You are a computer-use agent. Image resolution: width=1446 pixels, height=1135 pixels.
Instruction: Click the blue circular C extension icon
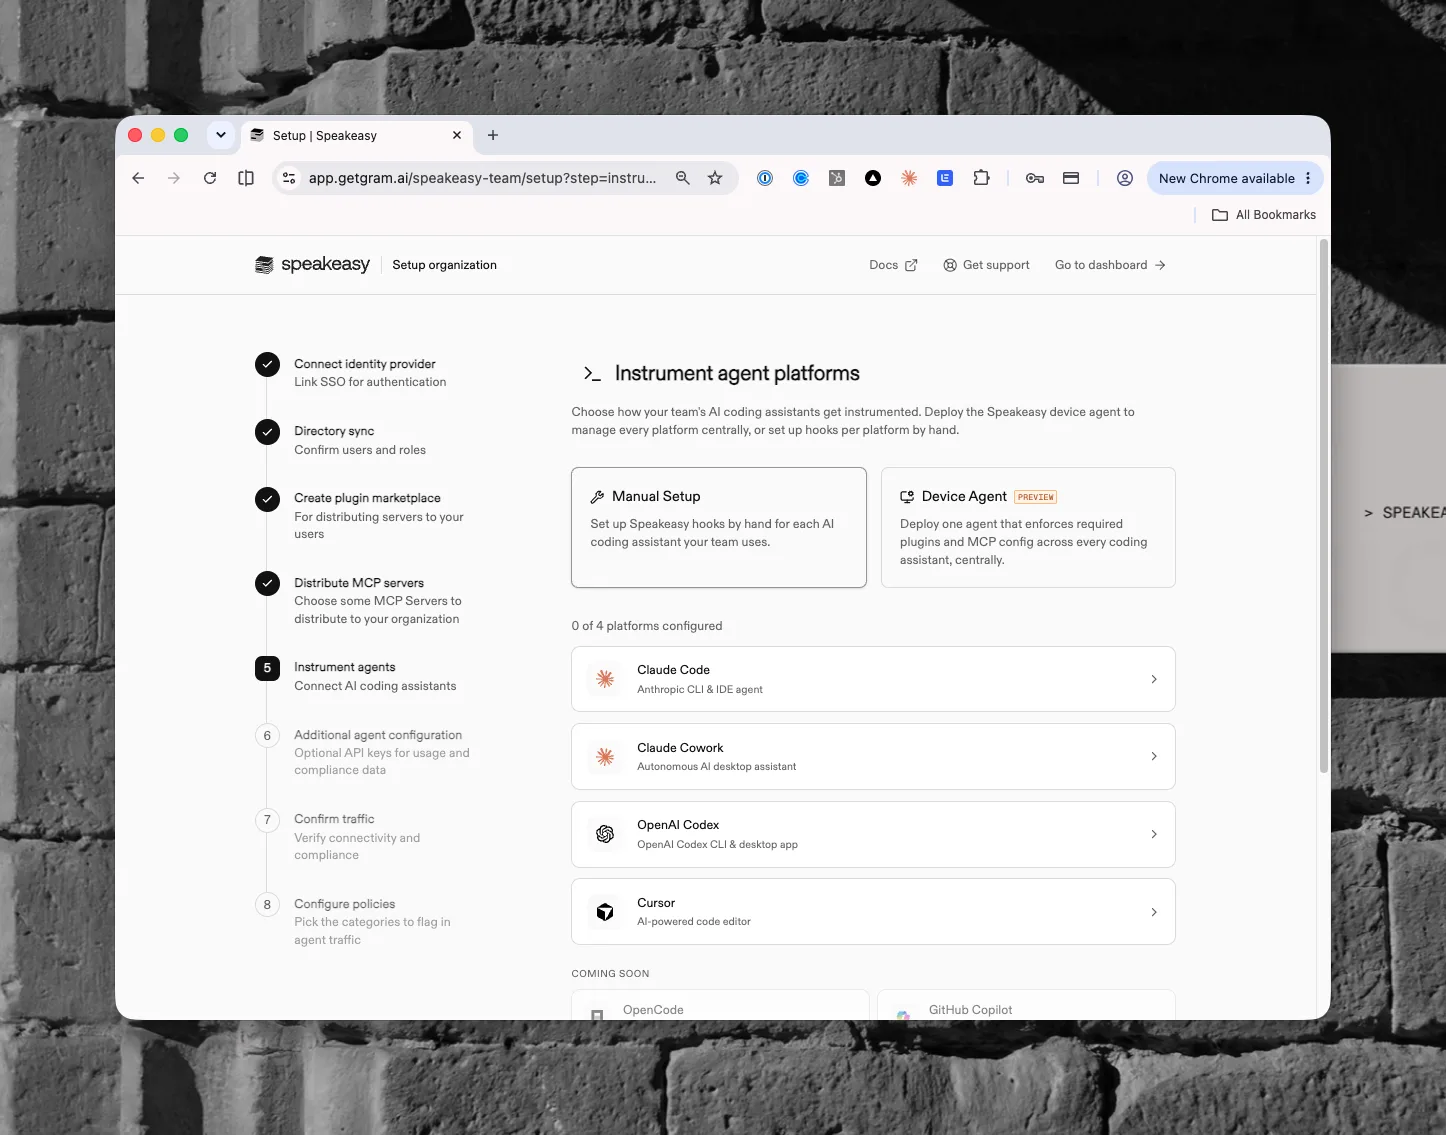tap(801, 178)
